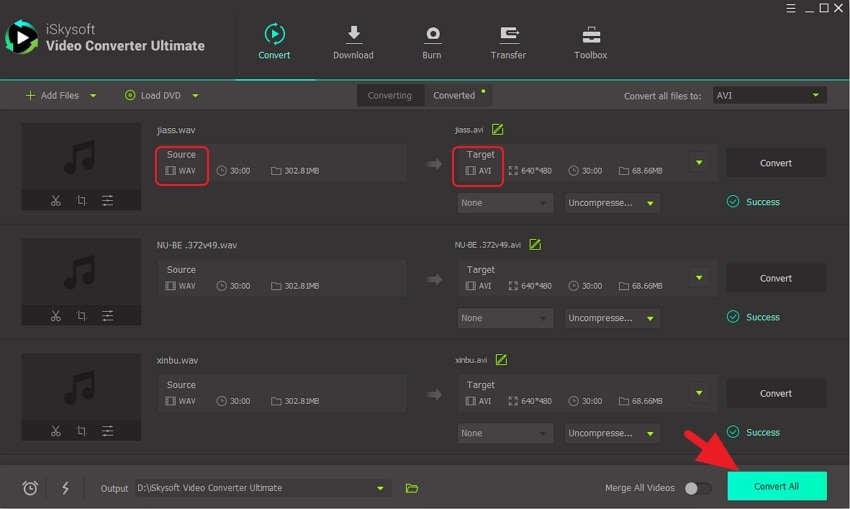Click the high speed lightning icon

[65, 488]
